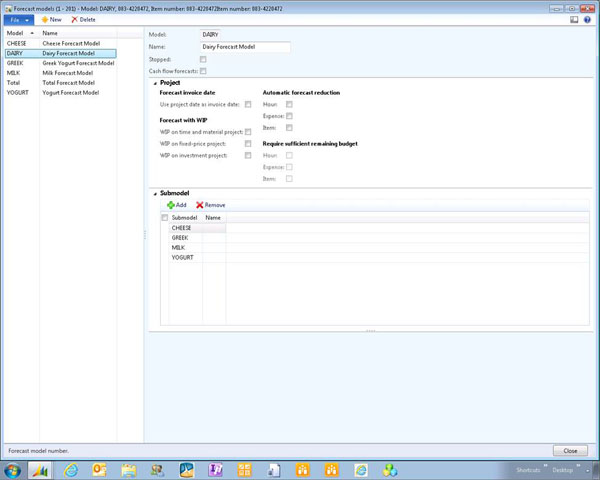This screenshot has height=480, width=600.
Task: Click the Name field with Dairy Forecast Model
Action: pos(245,47)
